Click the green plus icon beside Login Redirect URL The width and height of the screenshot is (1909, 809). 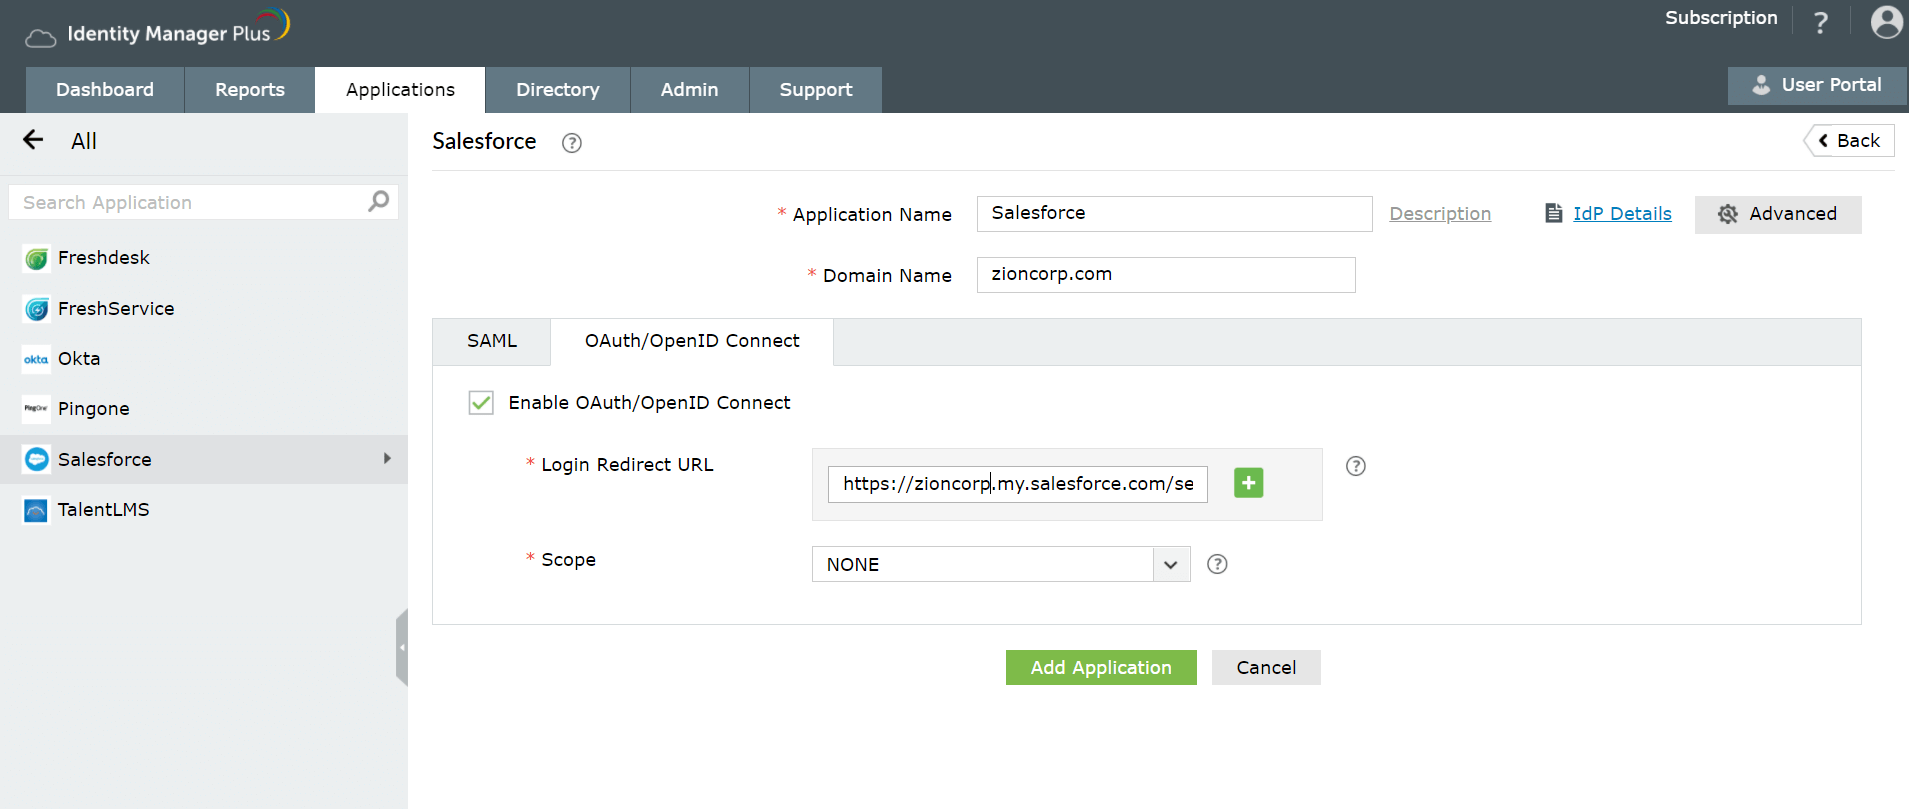pyautogui.click(x=1248, y=483)
